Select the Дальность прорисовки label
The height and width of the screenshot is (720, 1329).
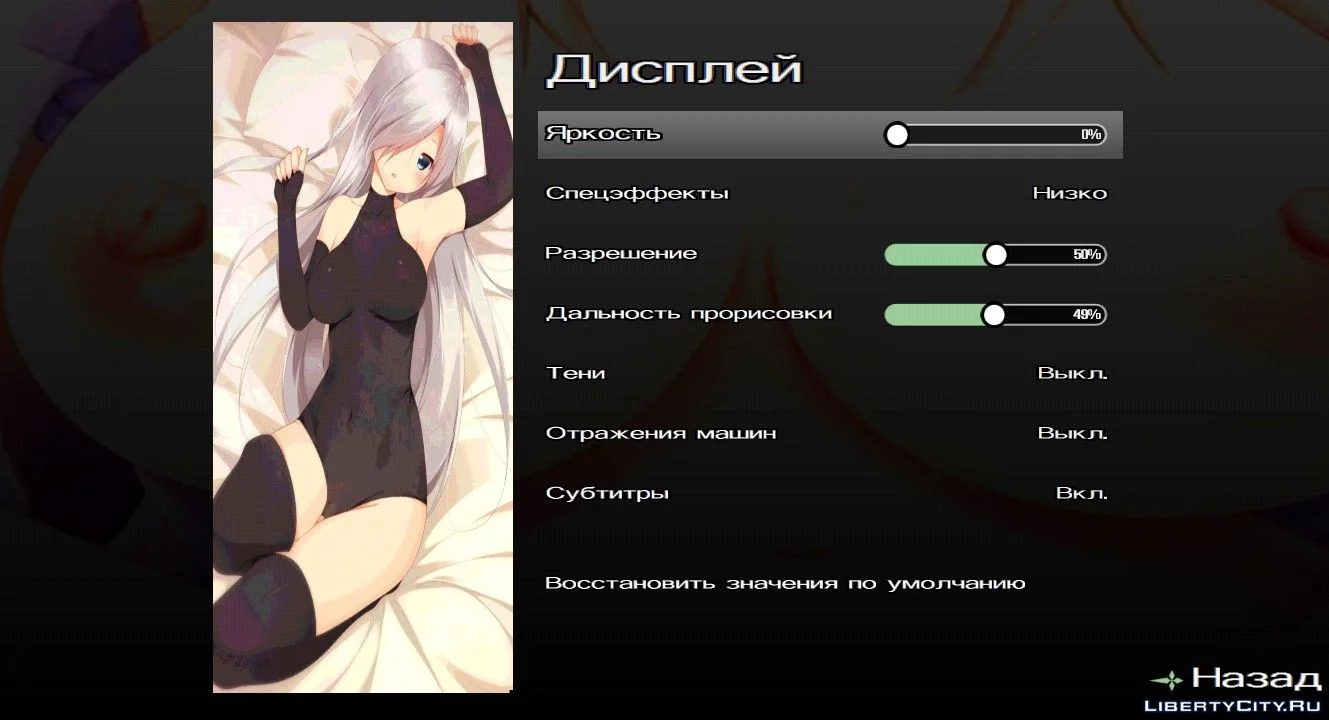click(x=689, y=314)
